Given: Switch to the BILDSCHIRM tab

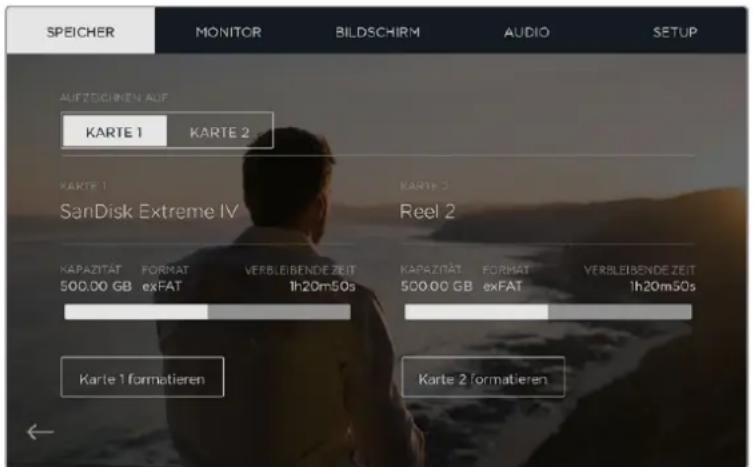Looking at the screenshot, I should [x=377, y=32].
